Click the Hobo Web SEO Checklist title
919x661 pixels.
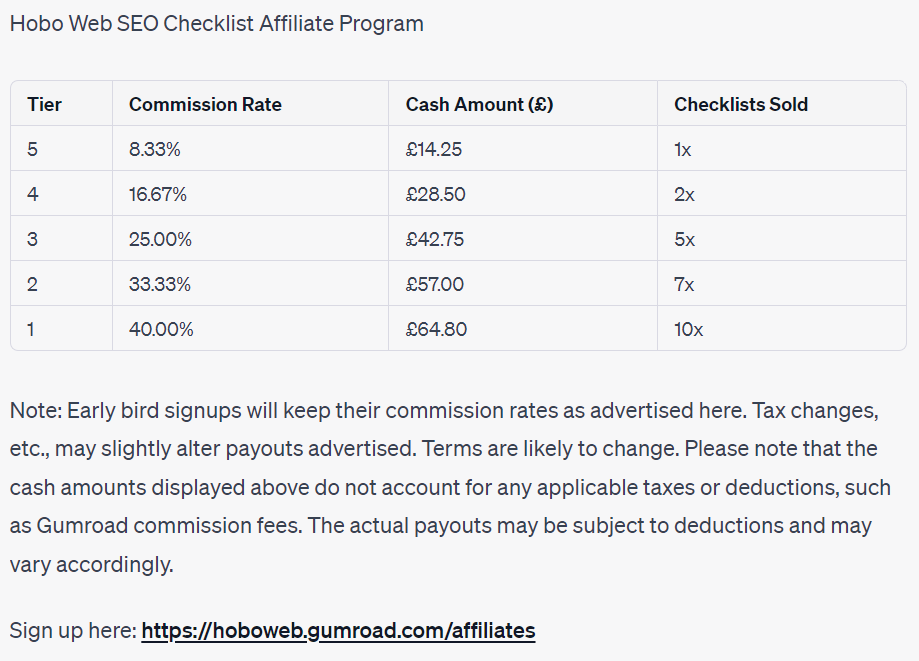click(217, 23)
